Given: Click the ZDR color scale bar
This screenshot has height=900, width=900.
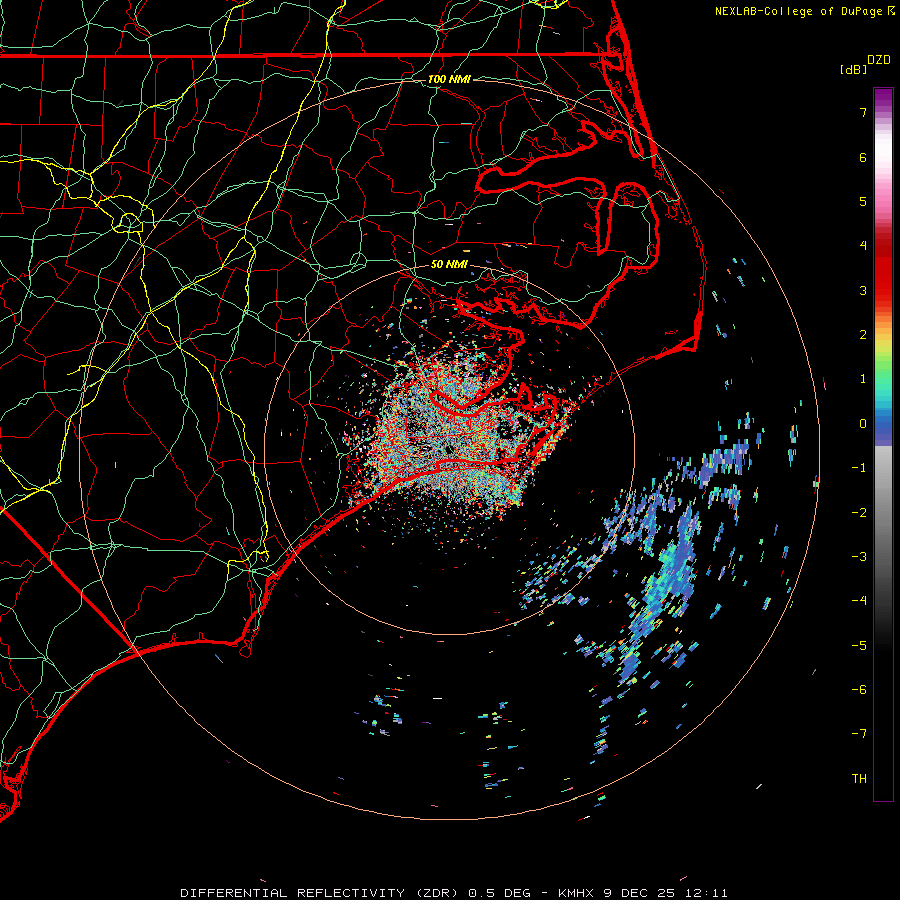Looking at the screenshot, I should (x=883, y=444).
